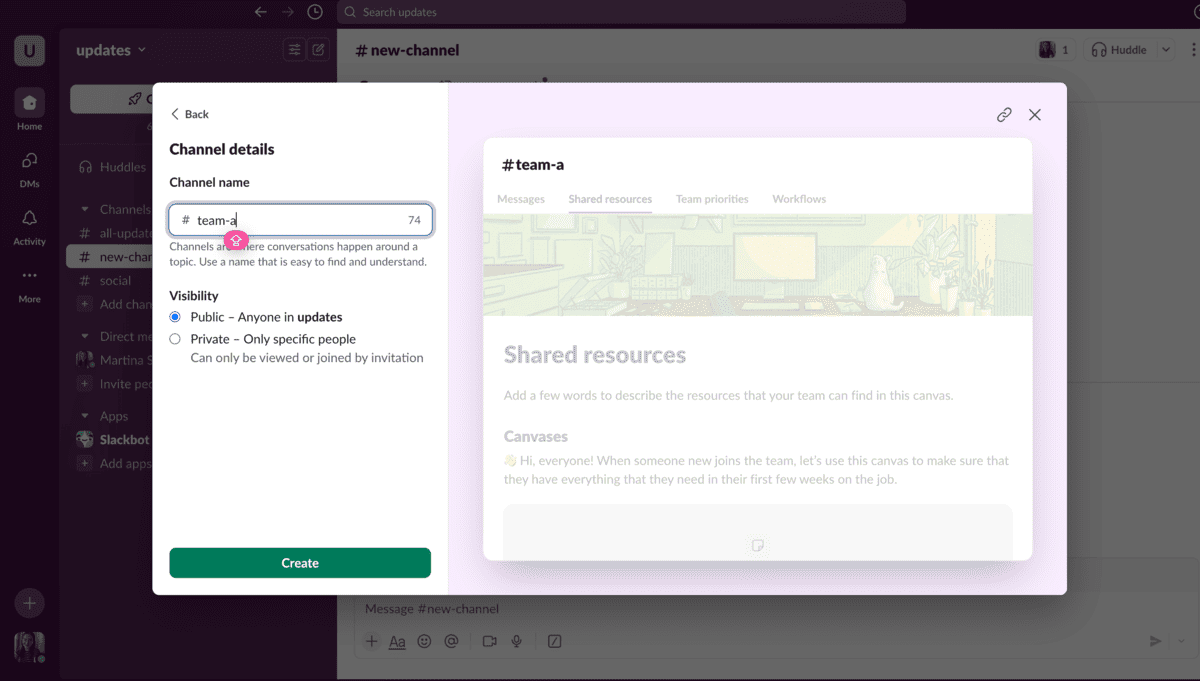This screenshot has height=681, width=1200.
Task: Switch to the Team priorities tab
Action: pyautogui.click(x=712, y=199)
